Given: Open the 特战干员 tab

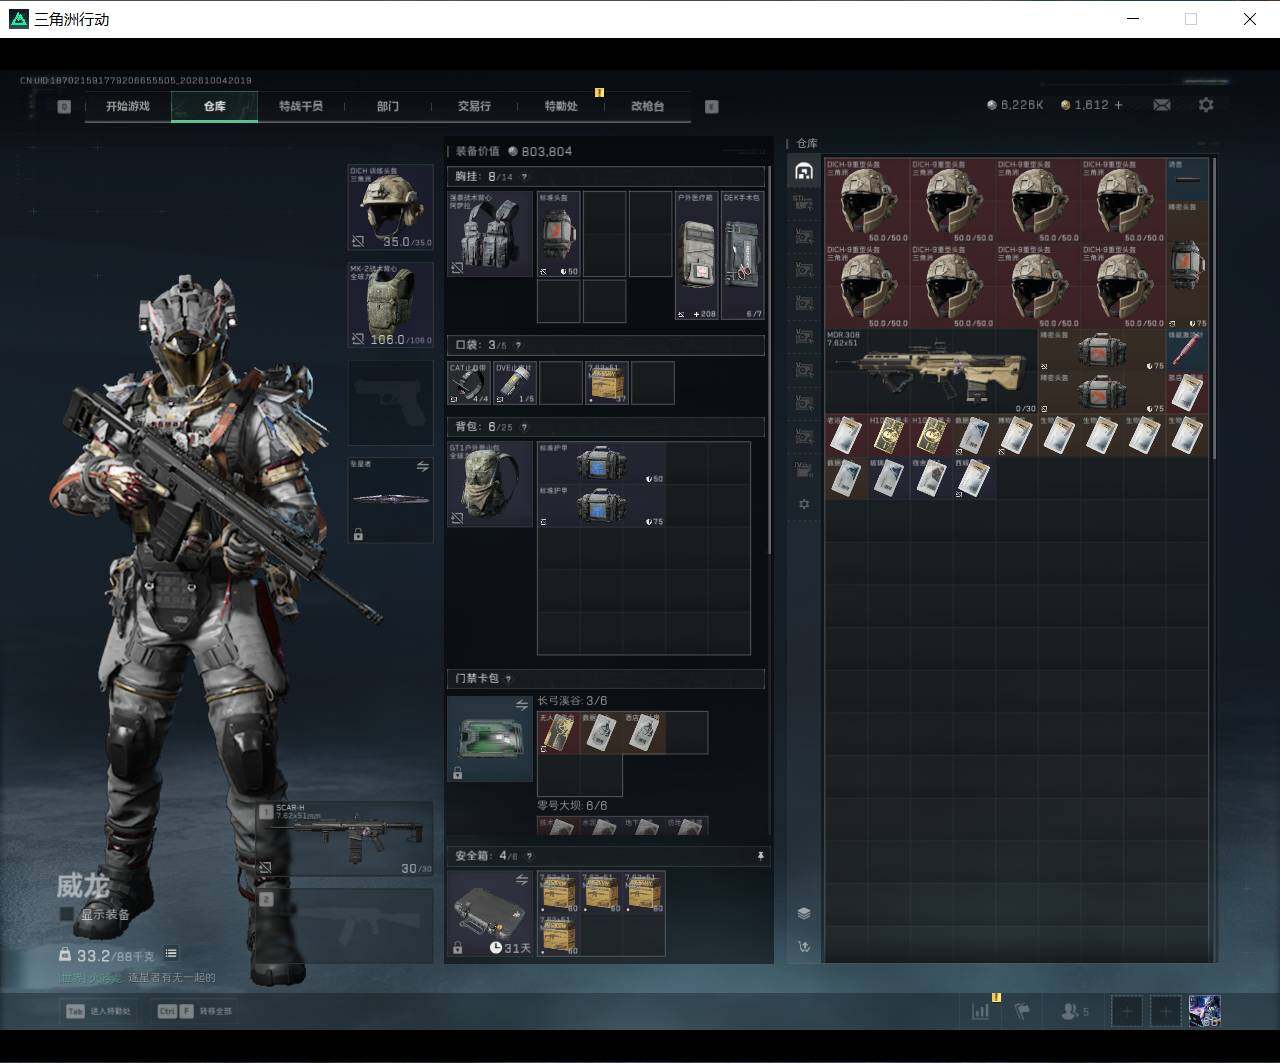Looking at the screenshot, I should tap(301, 106).
